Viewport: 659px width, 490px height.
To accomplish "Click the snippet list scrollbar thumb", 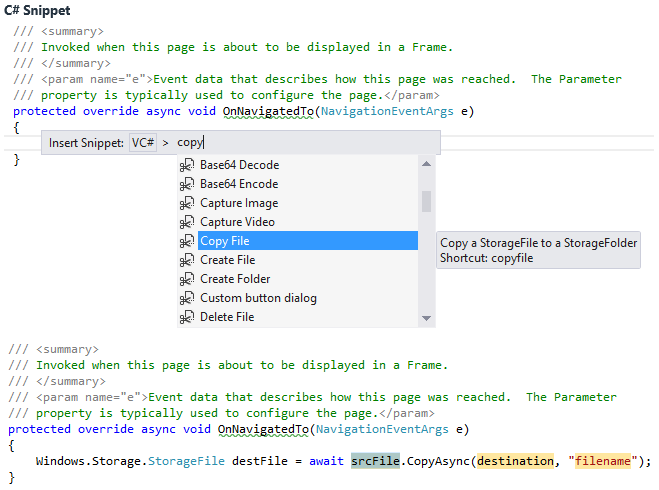I will click(x=427, y=202).
